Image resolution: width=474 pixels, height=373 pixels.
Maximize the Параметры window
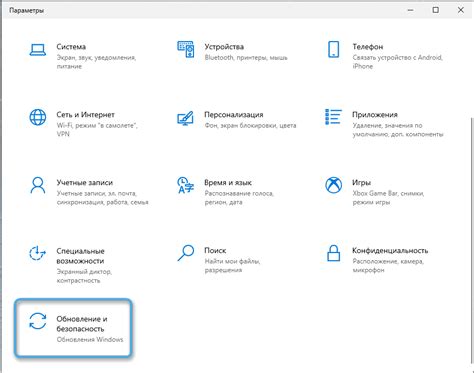click(435, 10)
